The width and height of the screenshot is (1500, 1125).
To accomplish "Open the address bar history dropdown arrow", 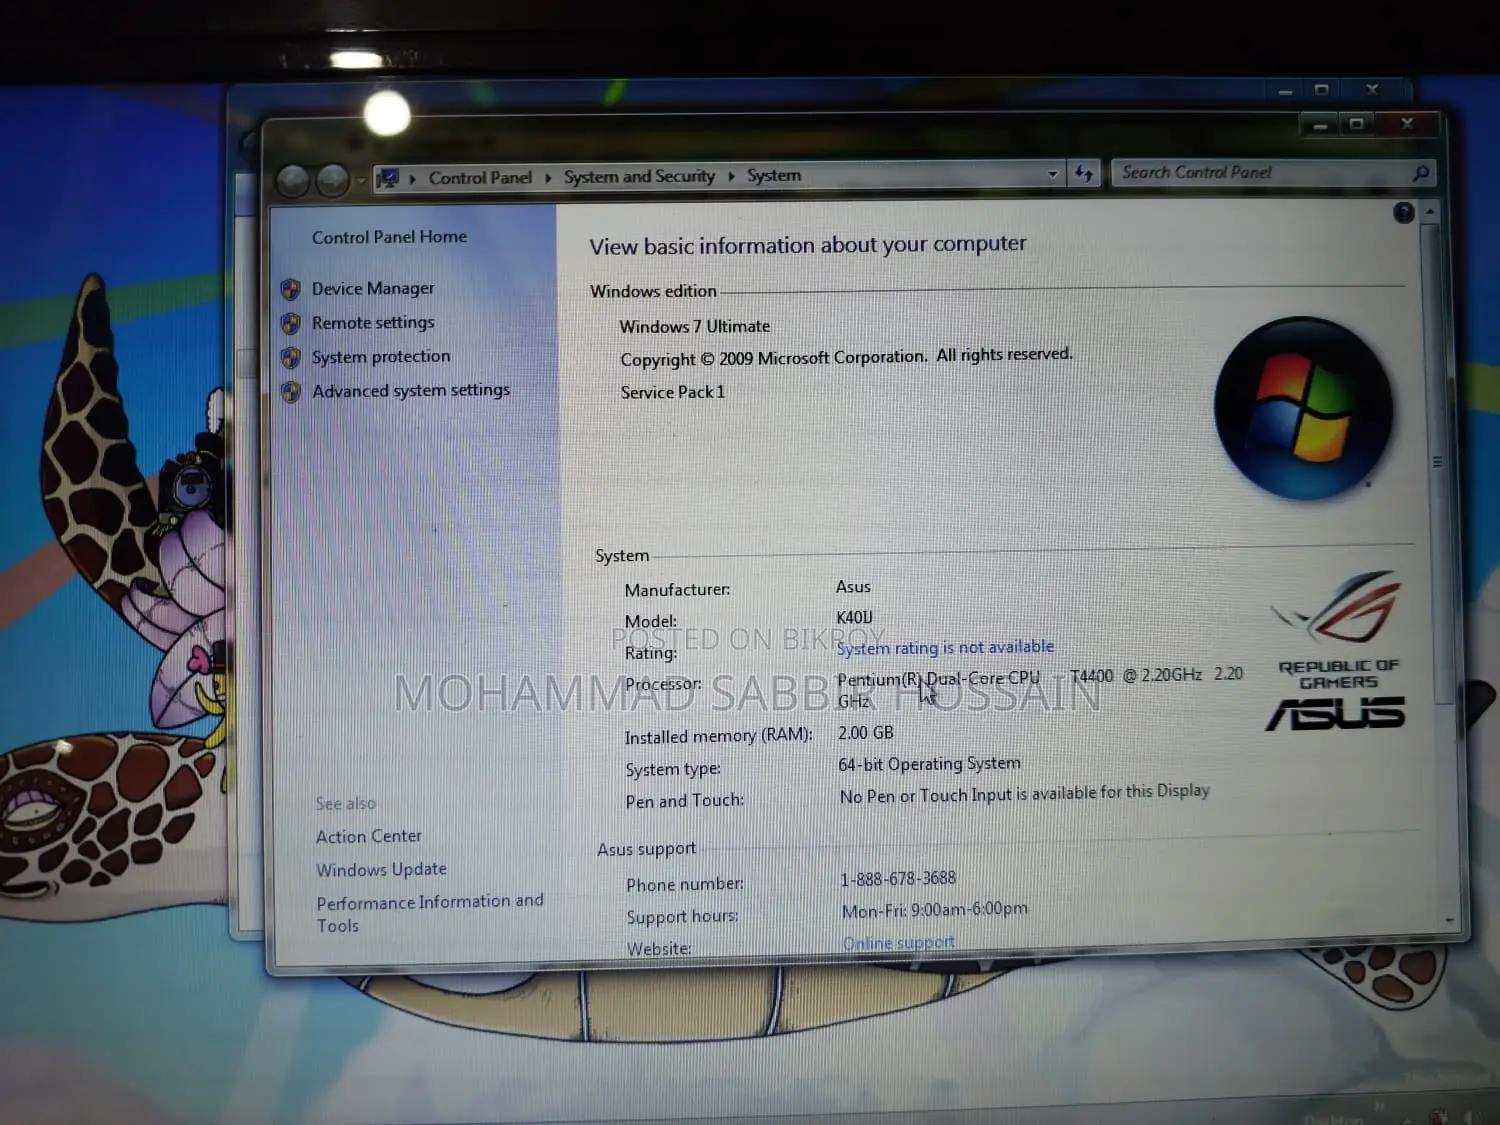I will 1052,174.
